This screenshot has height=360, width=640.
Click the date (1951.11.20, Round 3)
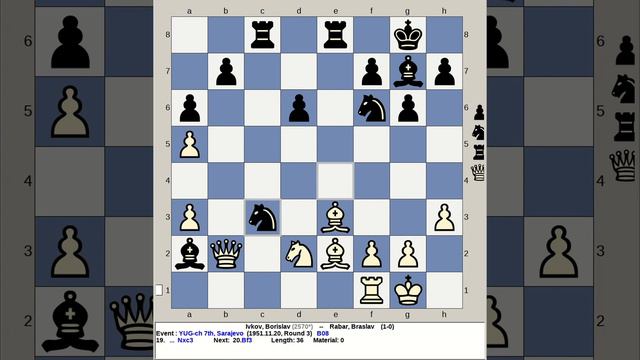coord(280,333)
